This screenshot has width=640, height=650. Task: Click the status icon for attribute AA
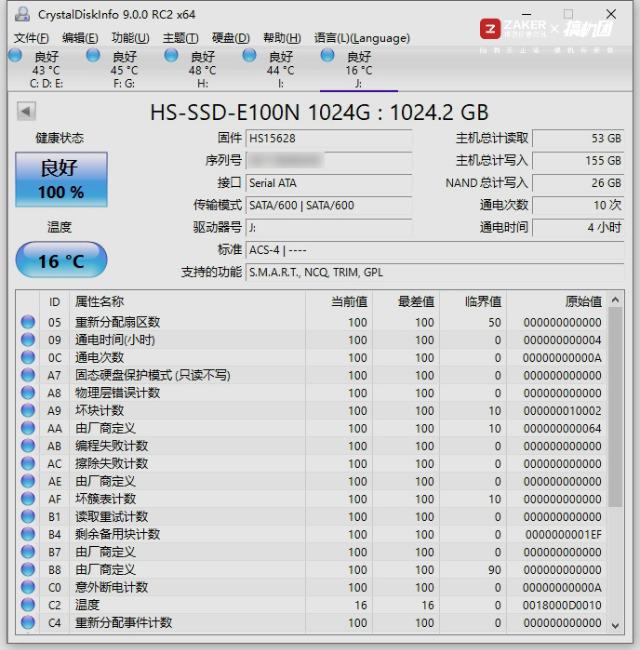pos(28,428)
